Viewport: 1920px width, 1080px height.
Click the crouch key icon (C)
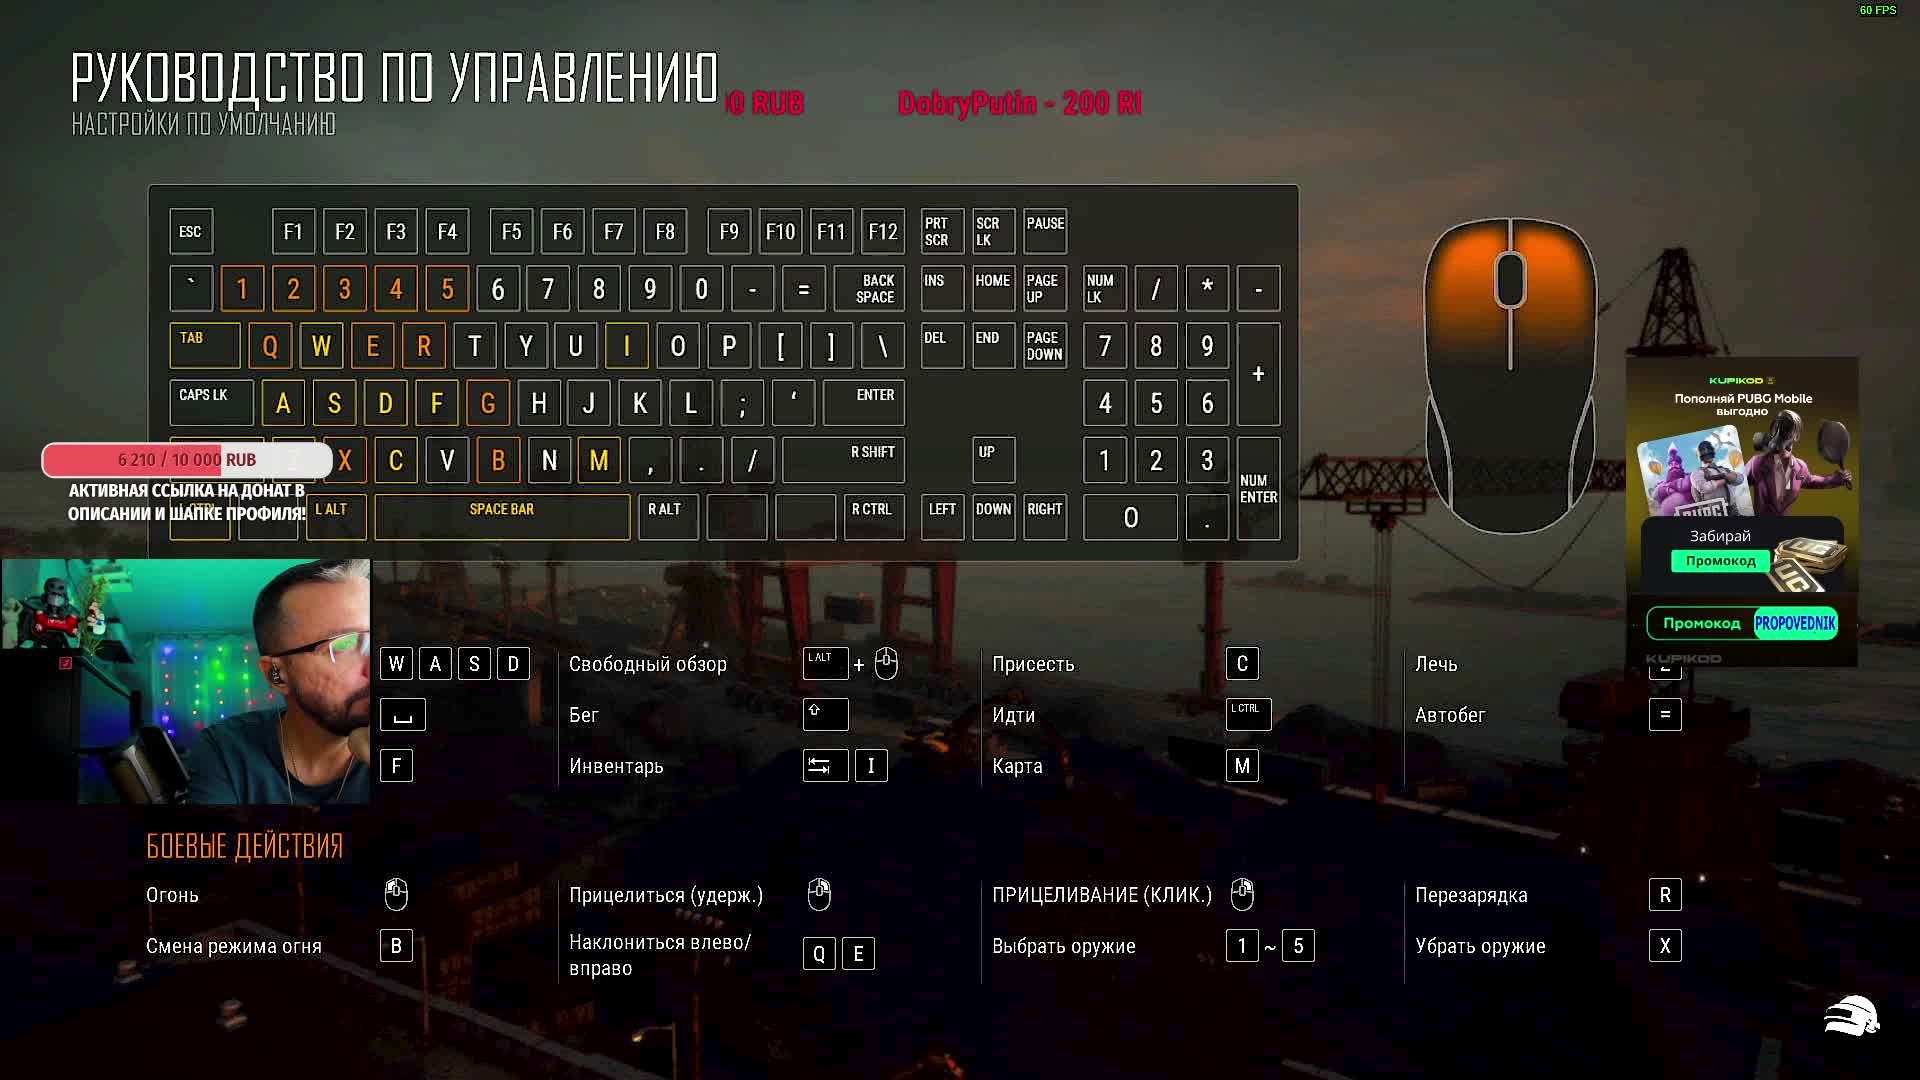[x=1242, y=663]
